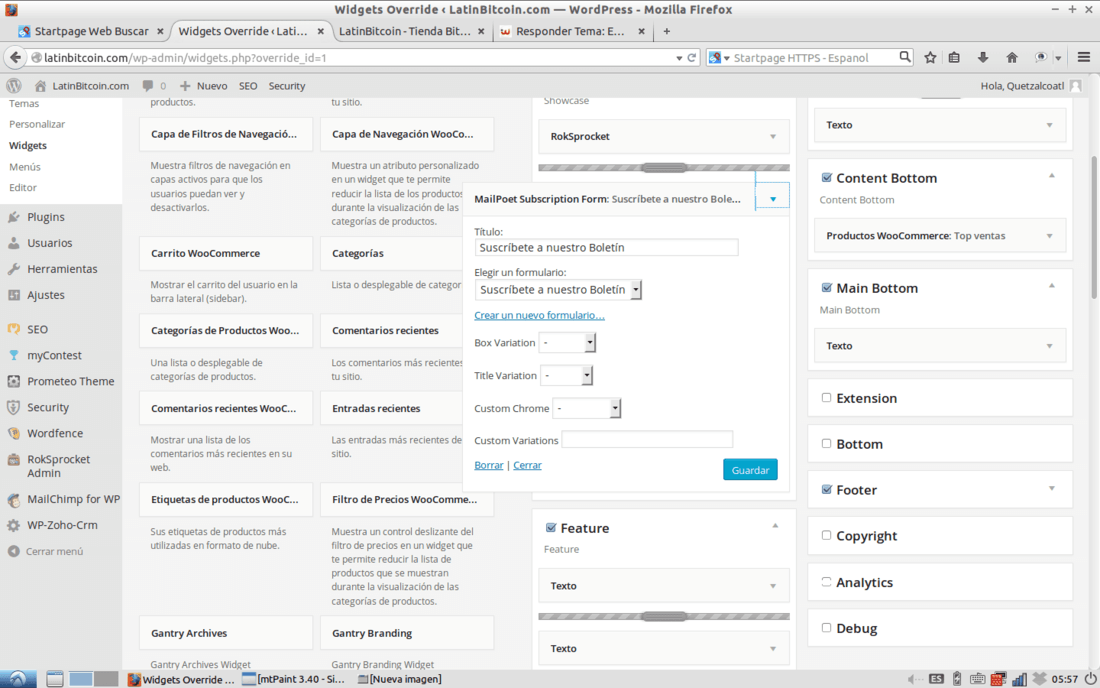Go back with browser back arrow
The width and height of the screenshot is (1100, 688).
[15, 58]
